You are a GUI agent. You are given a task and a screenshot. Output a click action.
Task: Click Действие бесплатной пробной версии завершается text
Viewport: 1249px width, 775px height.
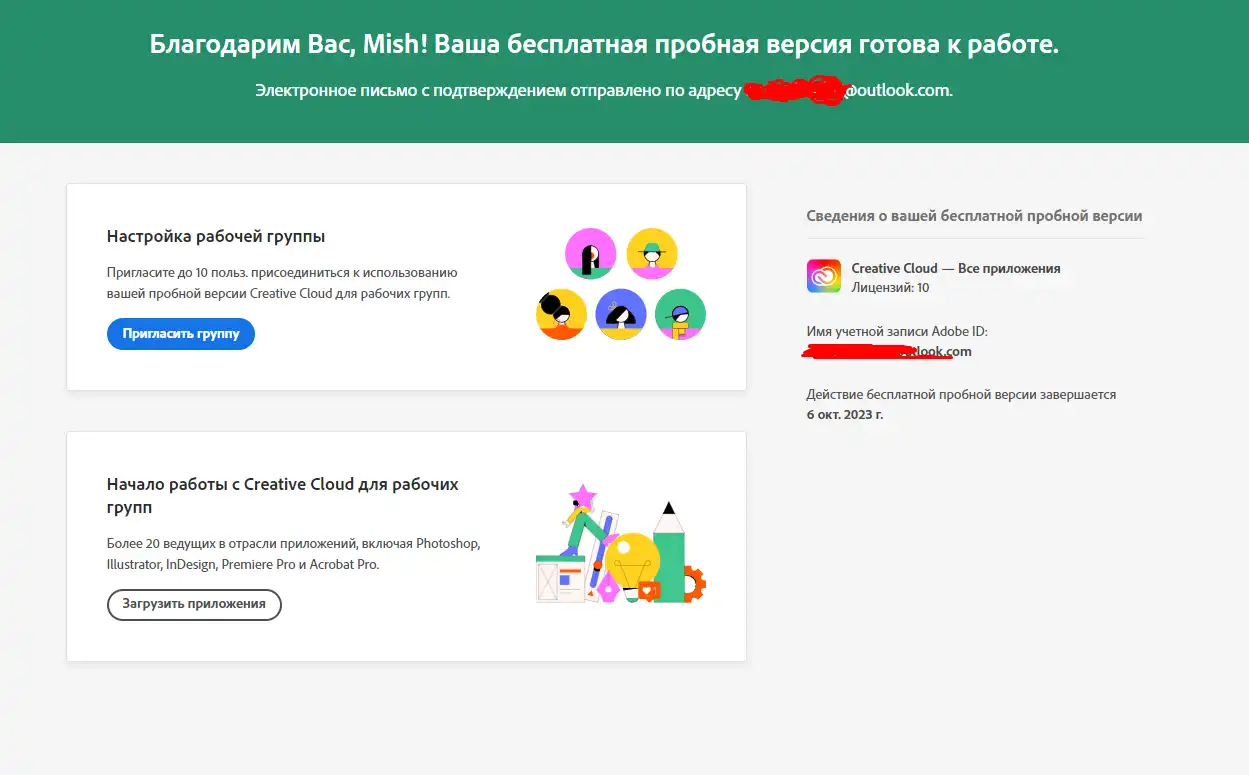pos(961,395)
